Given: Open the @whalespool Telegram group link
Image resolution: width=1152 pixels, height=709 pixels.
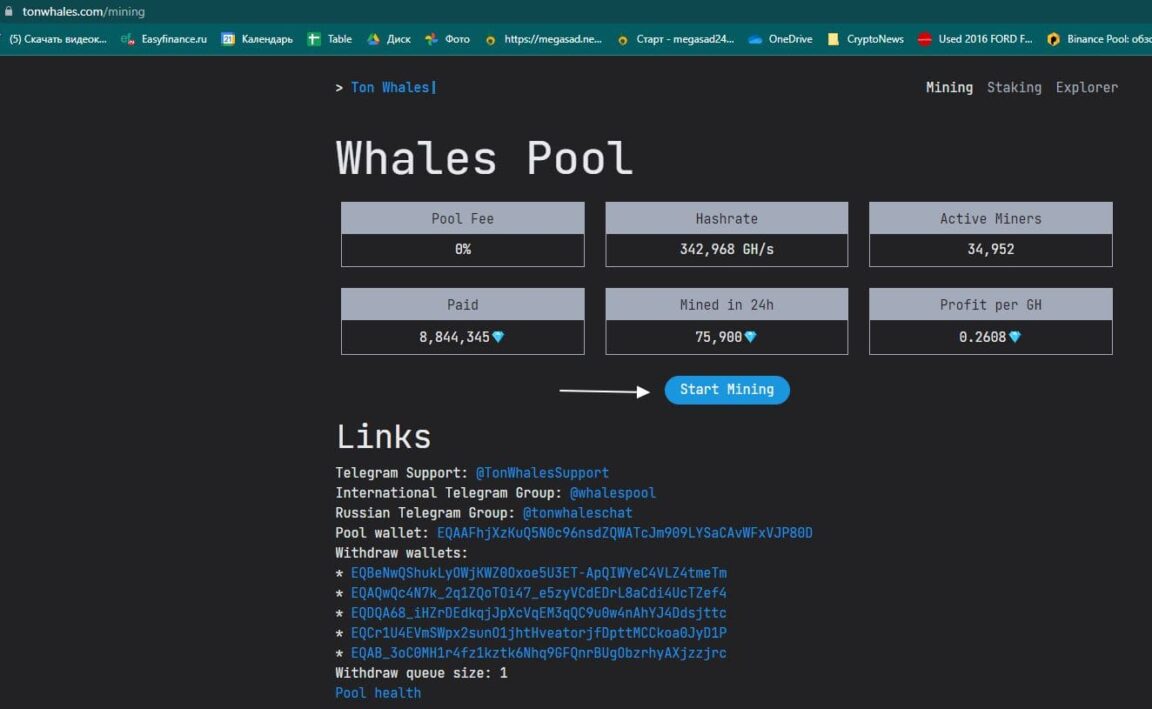Looking at the screenshot, I should click(x=613, y=493).
